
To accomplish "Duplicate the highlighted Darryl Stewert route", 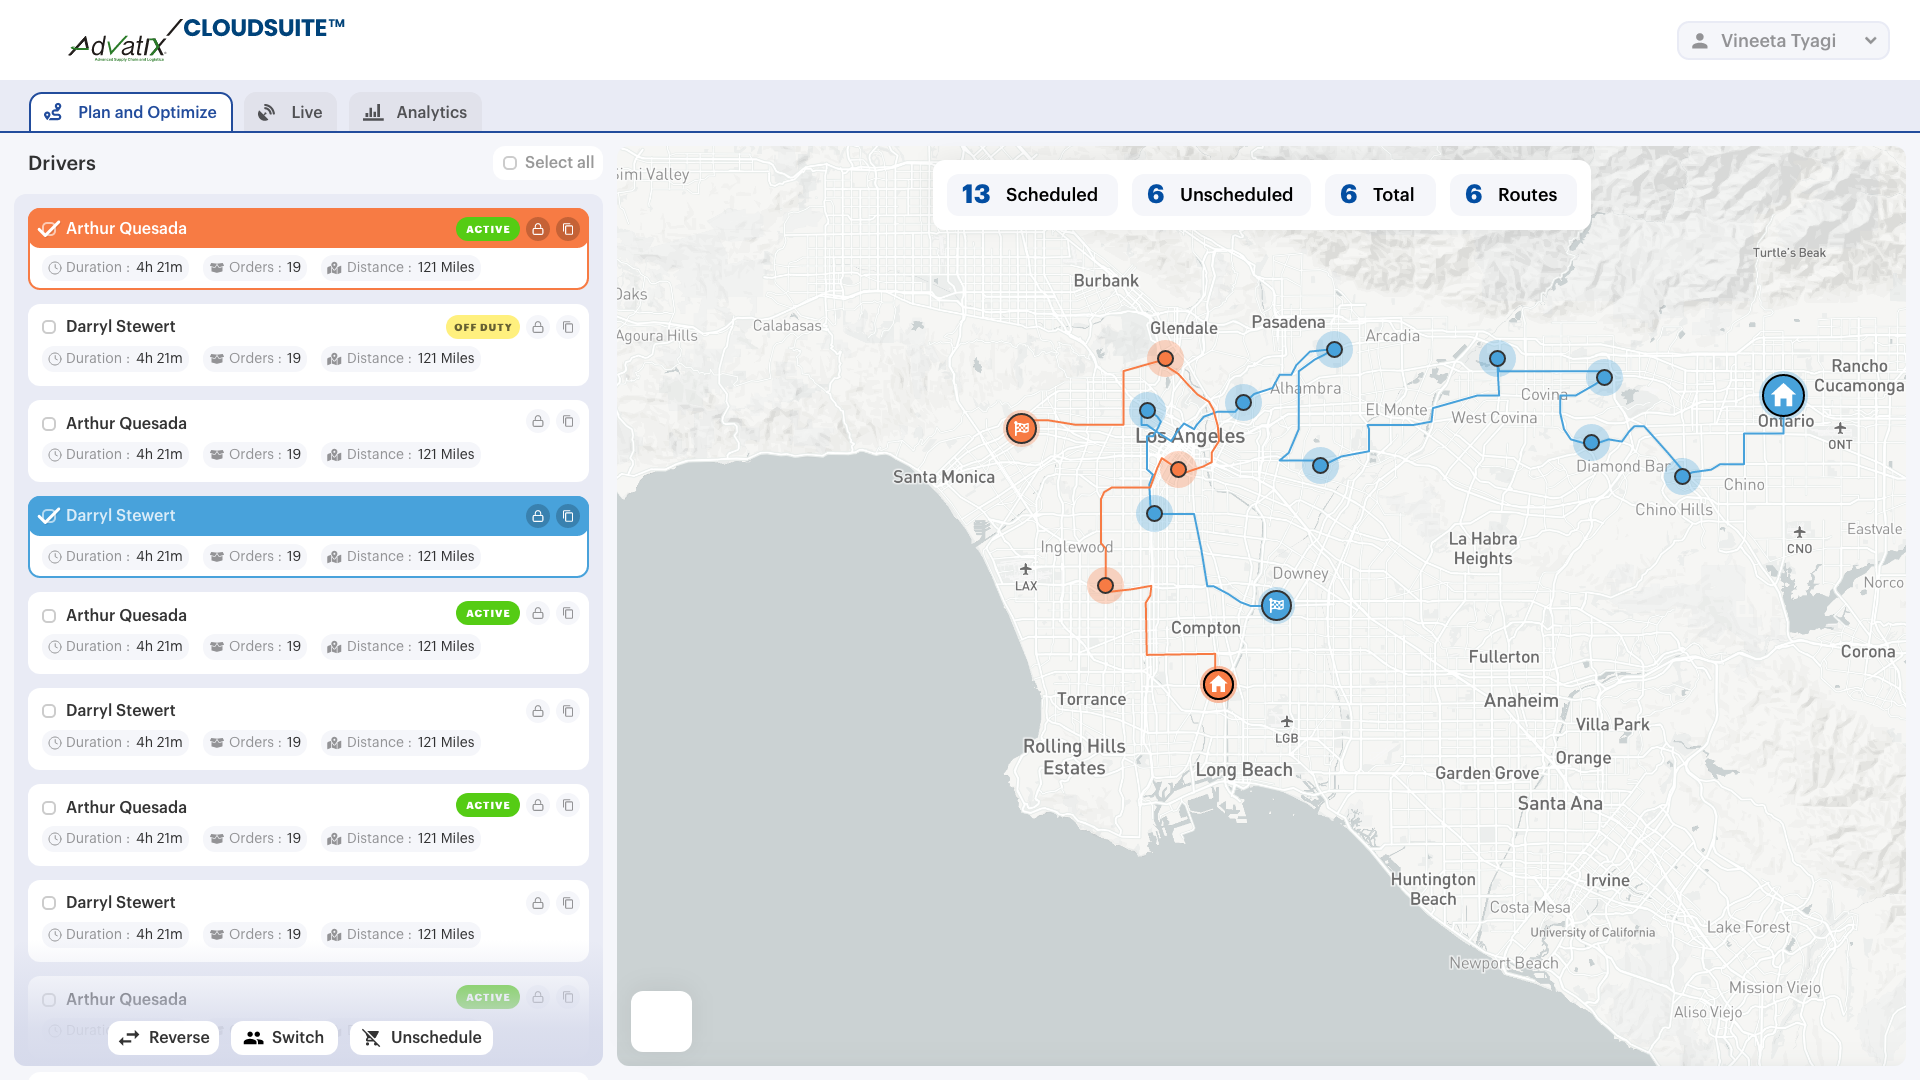I will coord(568,516).
